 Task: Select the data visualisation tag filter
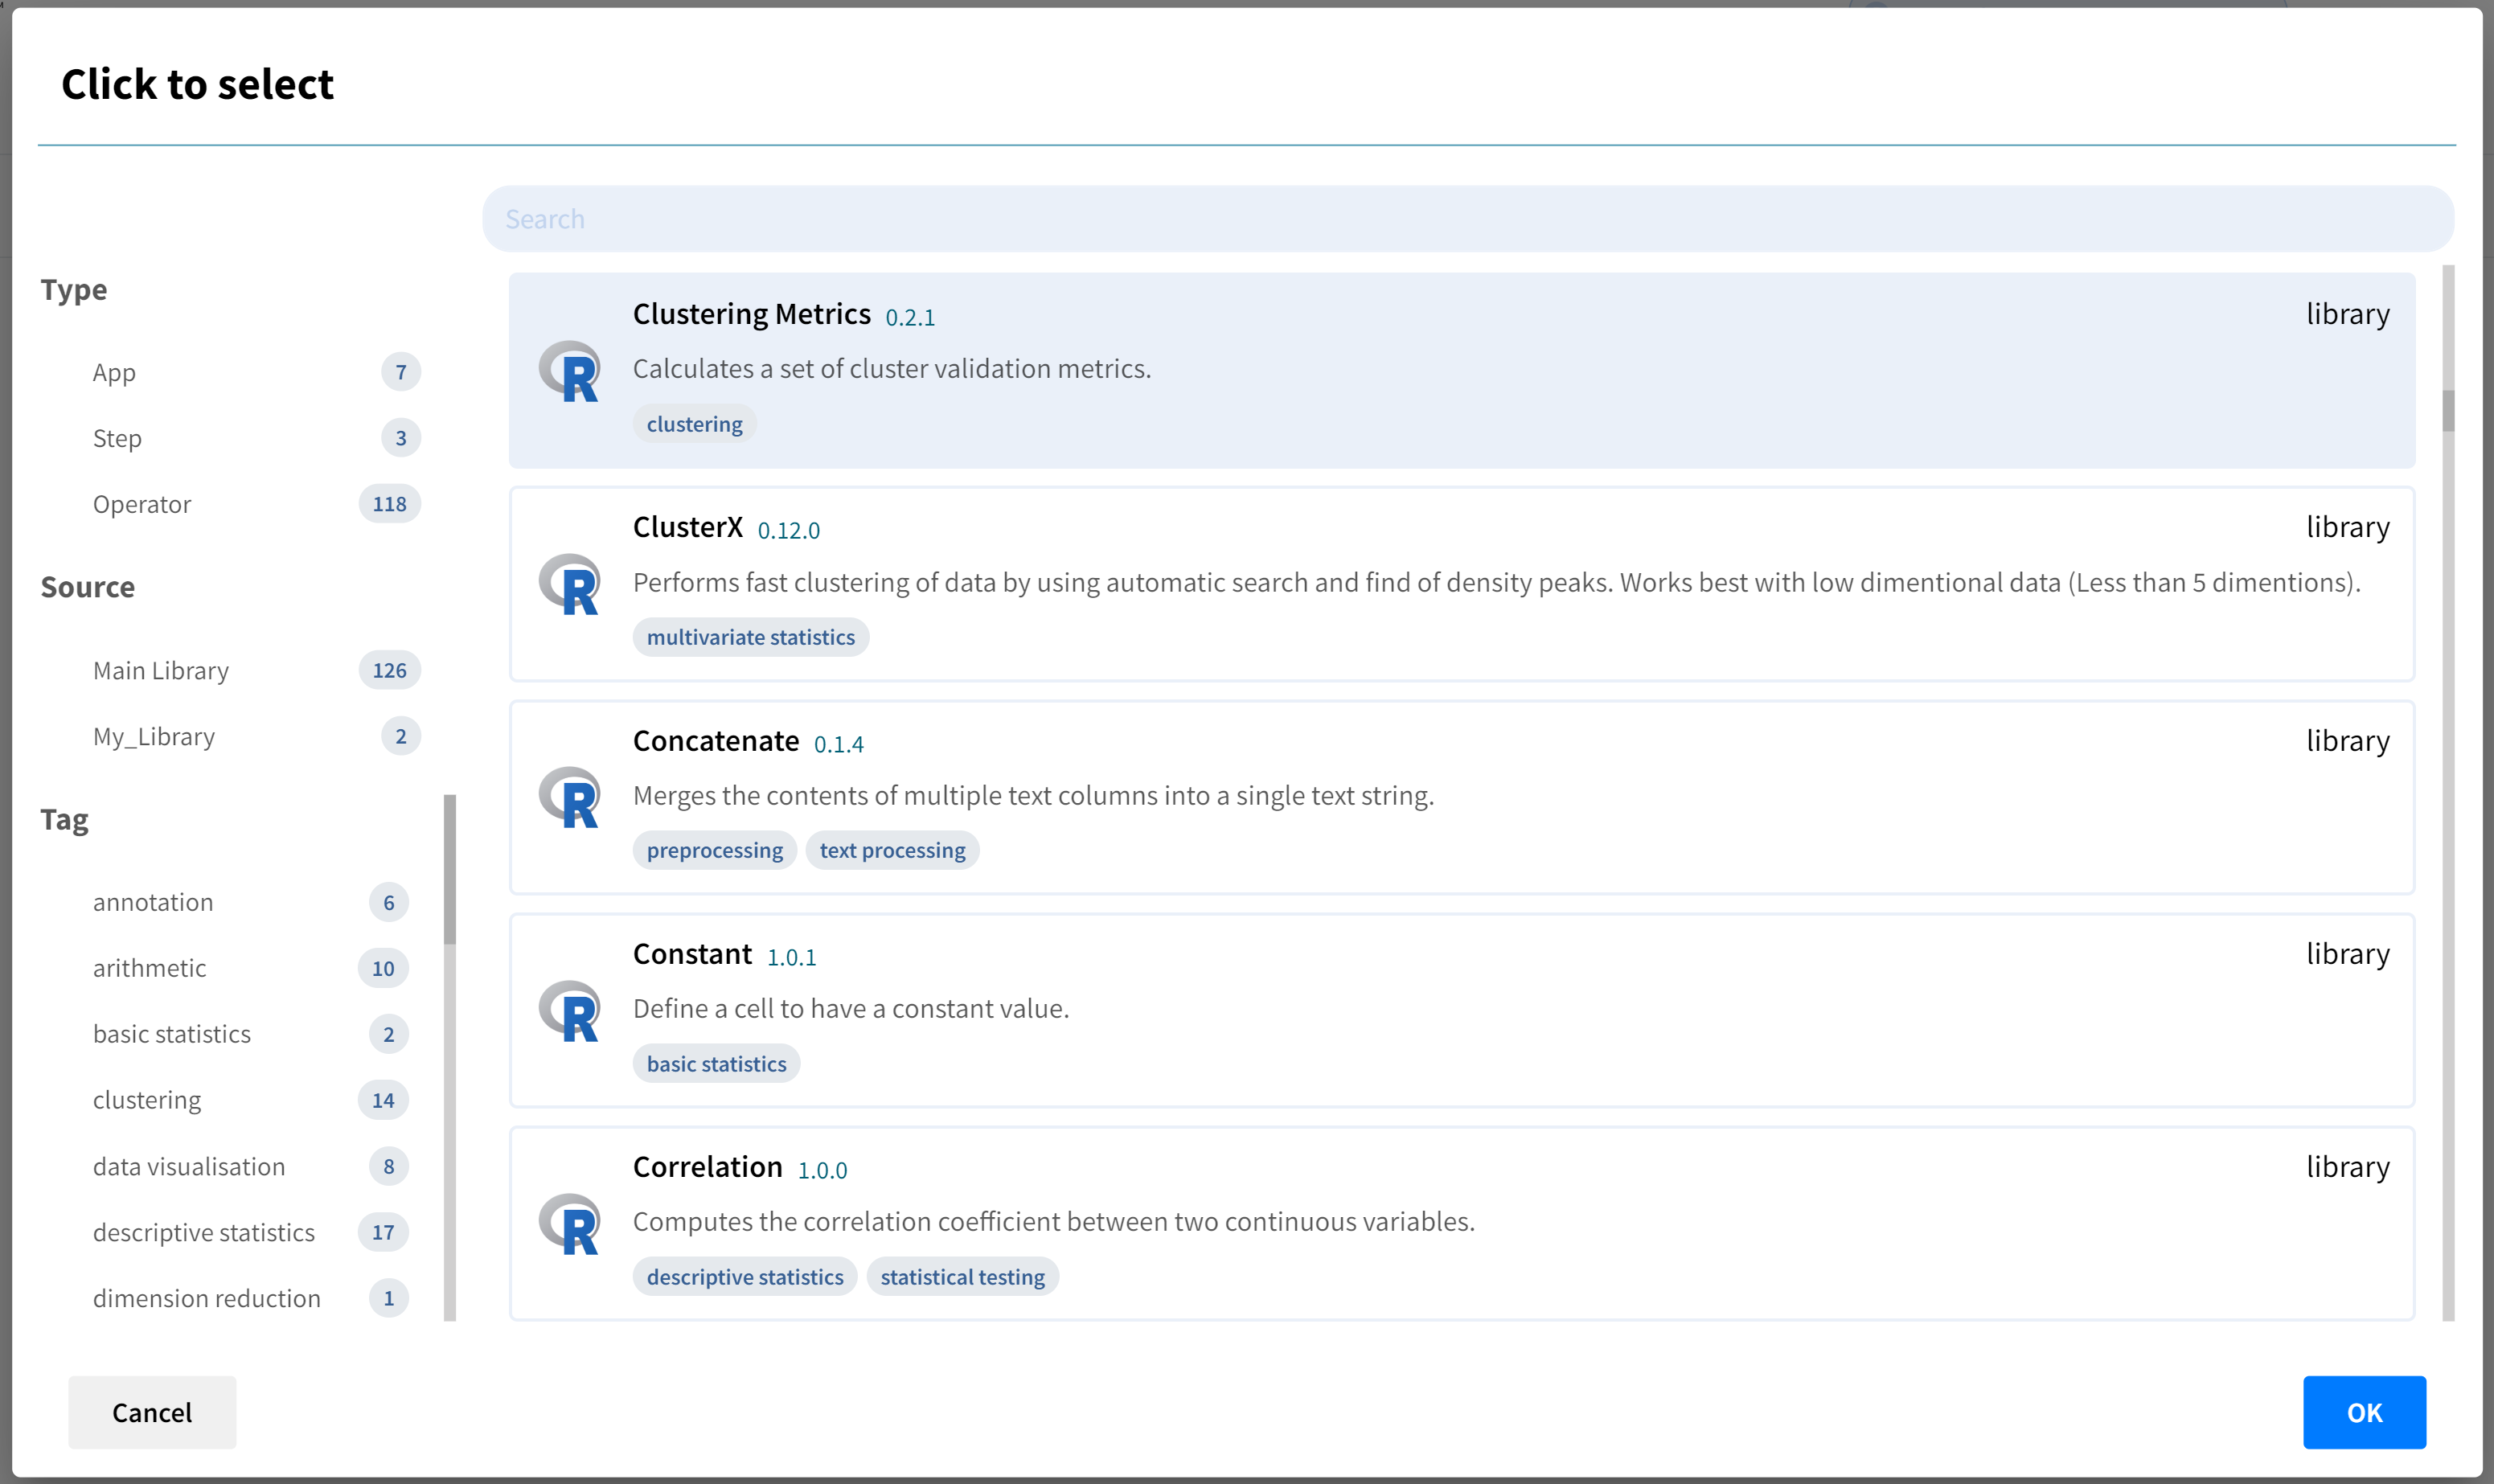(x=189, y=1166)
